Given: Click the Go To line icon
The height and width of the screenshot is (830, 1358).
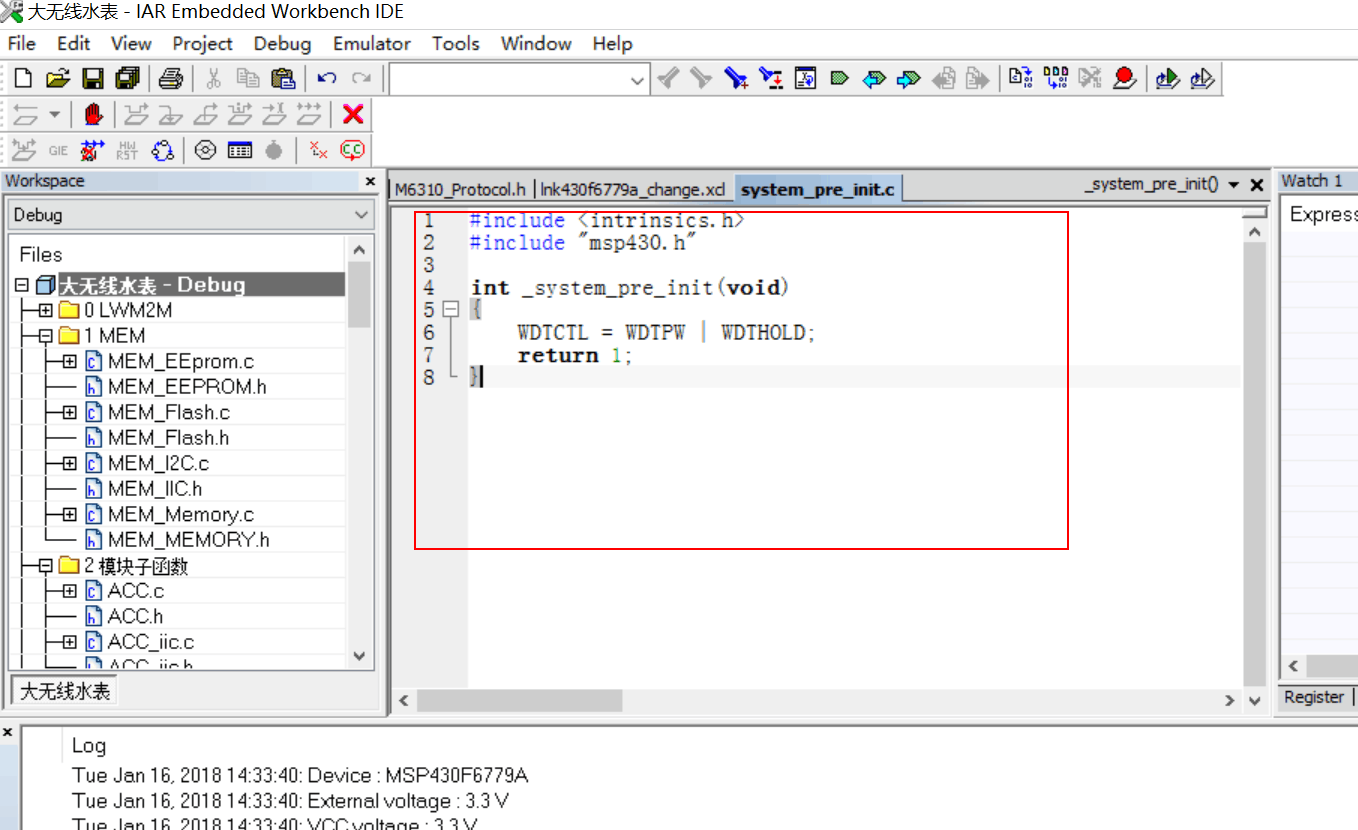Looking at the screenshot, I should click(805, 78).
